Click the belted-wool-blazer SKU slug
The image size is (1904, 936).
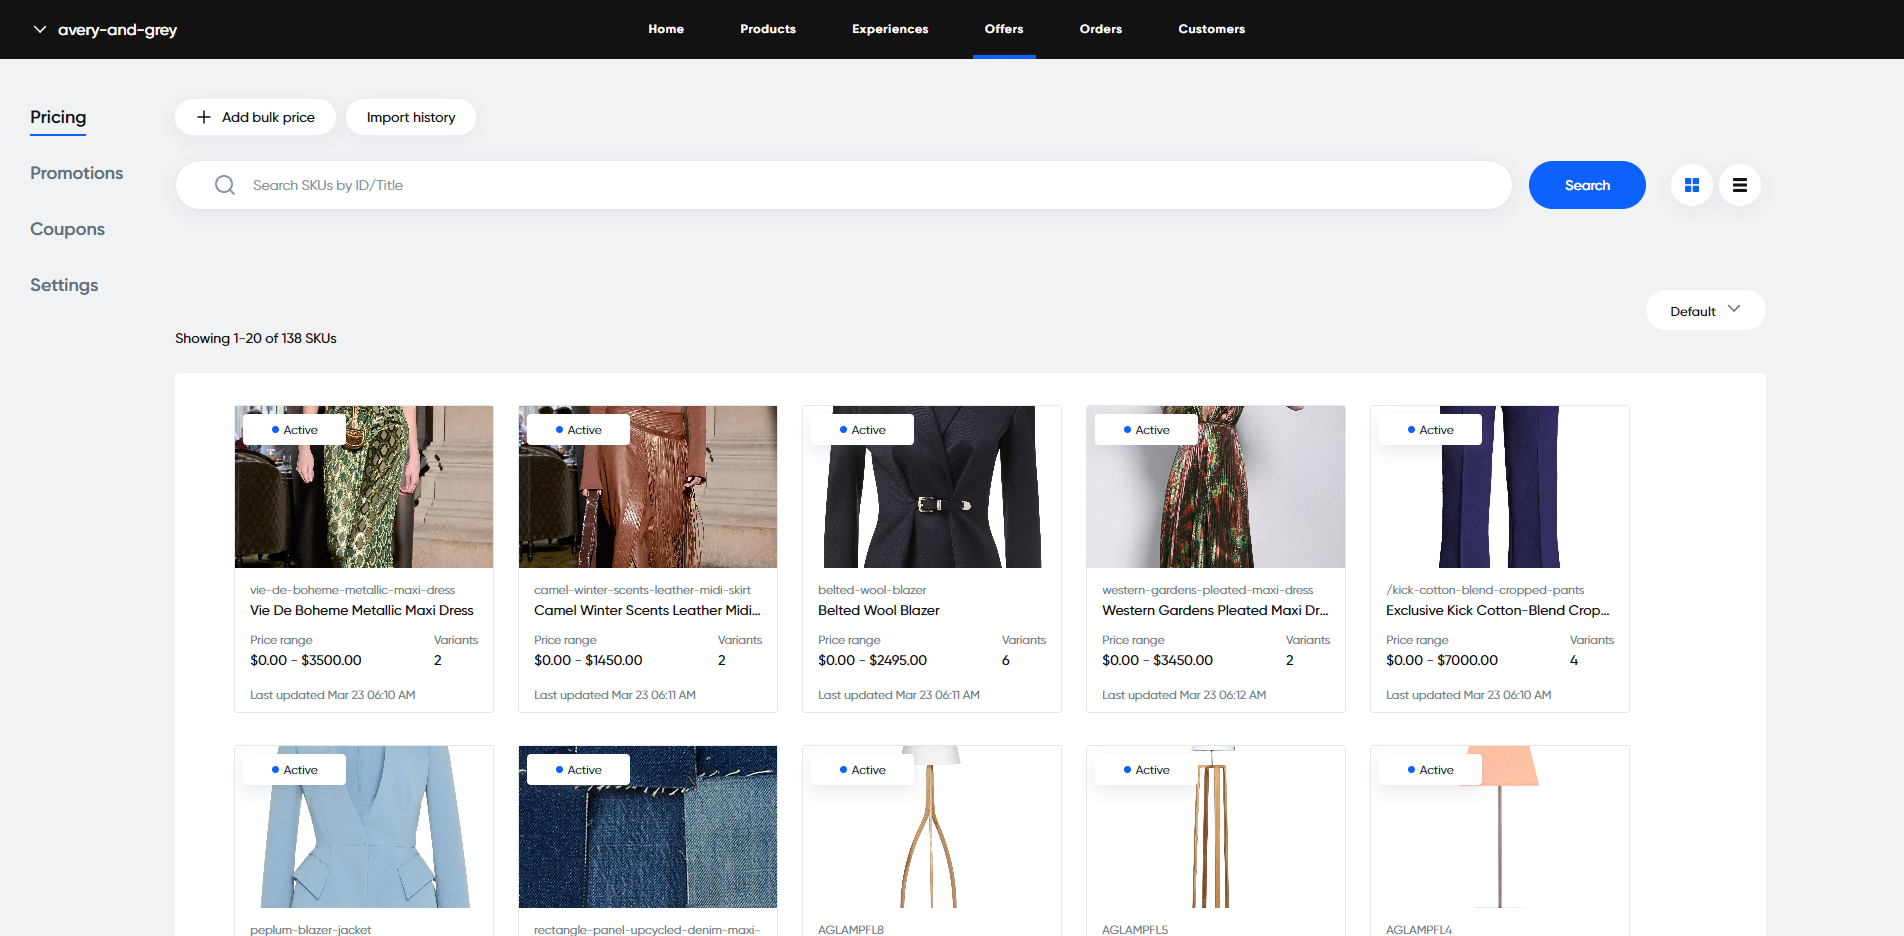click(872, 590)
